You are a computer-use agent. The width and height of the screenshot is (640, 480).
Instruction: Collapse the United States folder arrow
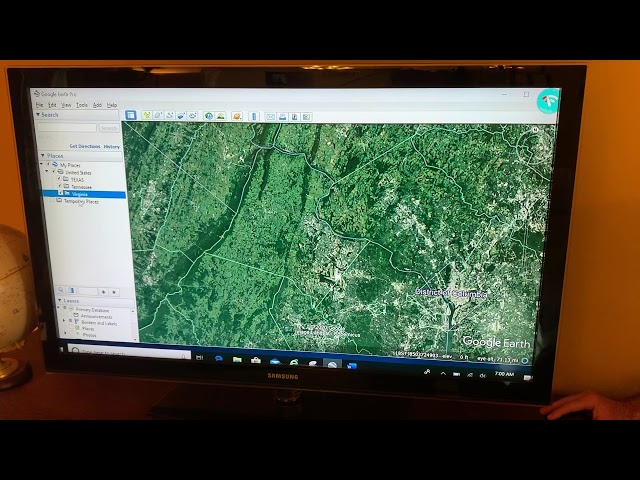[x=47, y=171]
